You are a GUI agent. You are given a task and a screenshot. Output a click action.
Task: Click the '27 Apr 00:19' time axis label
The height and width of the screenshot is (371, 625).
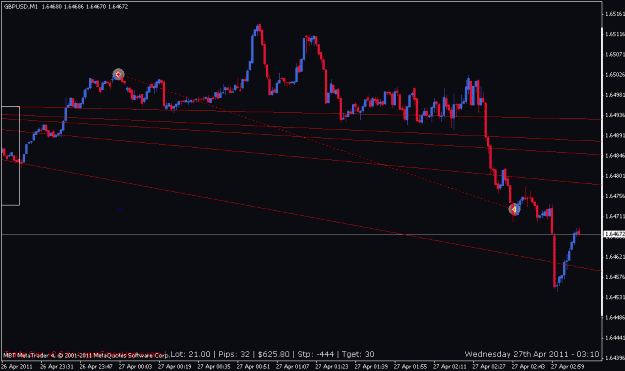pyautogui.click(x=175, y=366)
